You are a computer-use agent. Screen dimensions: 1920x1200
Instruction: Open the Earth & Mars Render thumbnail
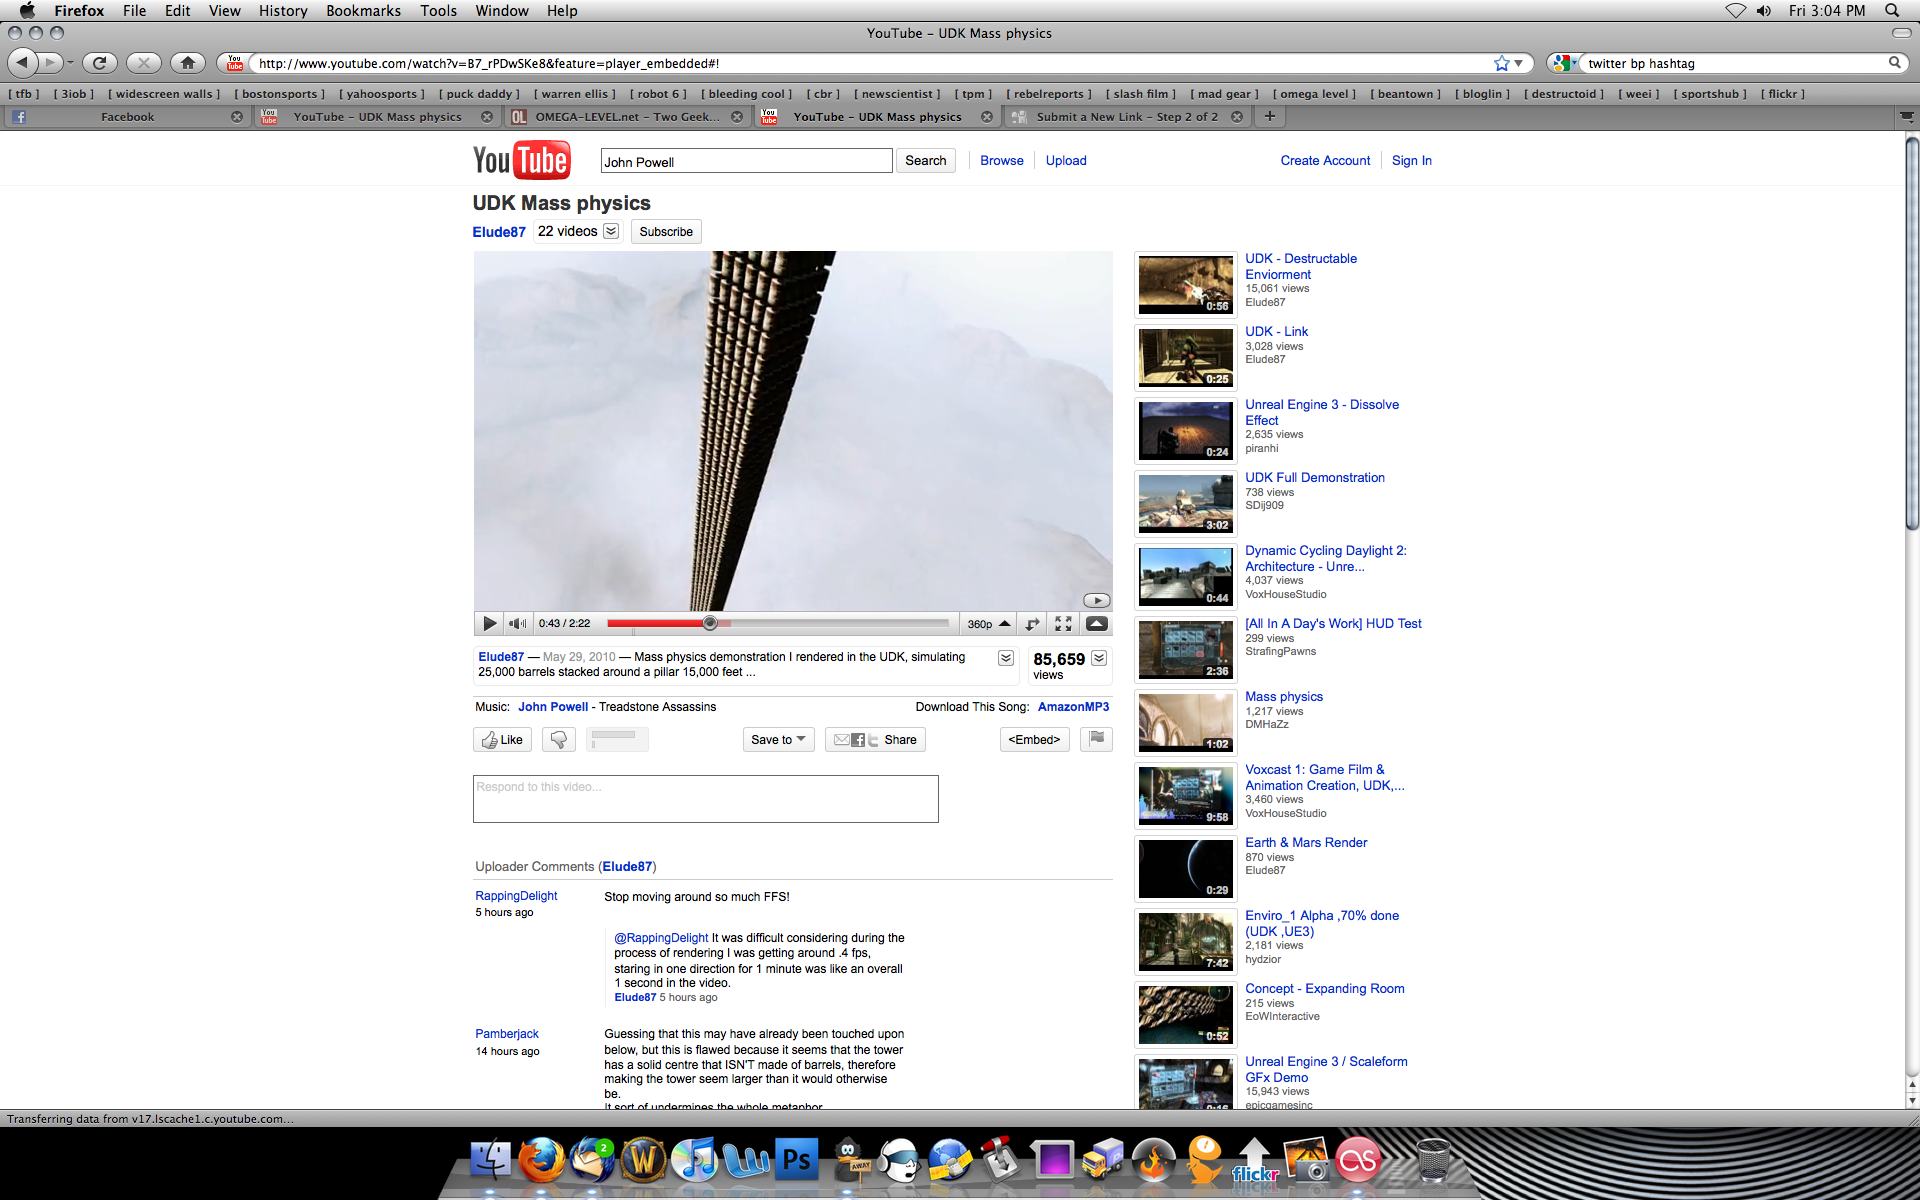(1185, 868)
